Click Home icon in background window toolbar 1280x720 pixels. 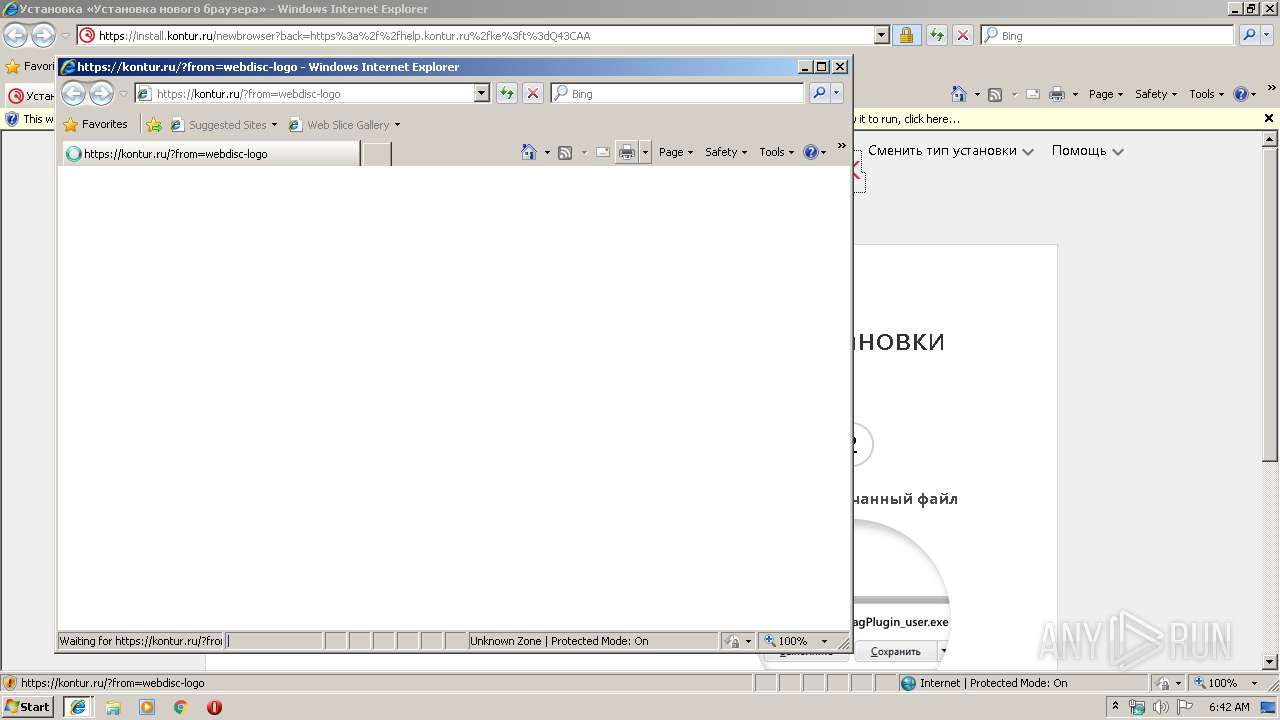959,94
